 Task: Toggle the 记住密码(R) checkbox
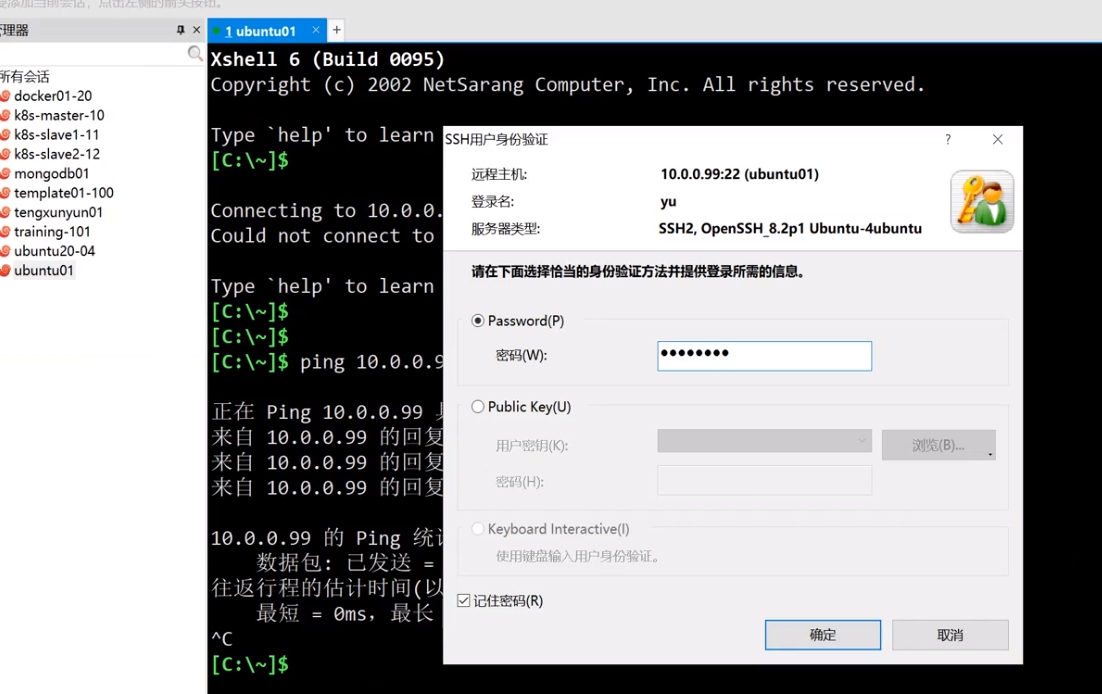pyautogui.click(x=464, y=601)
